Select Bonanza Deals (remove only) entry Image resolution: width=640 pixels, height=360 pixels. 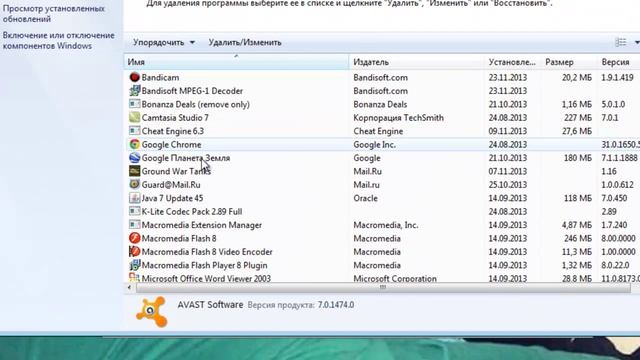196,104
